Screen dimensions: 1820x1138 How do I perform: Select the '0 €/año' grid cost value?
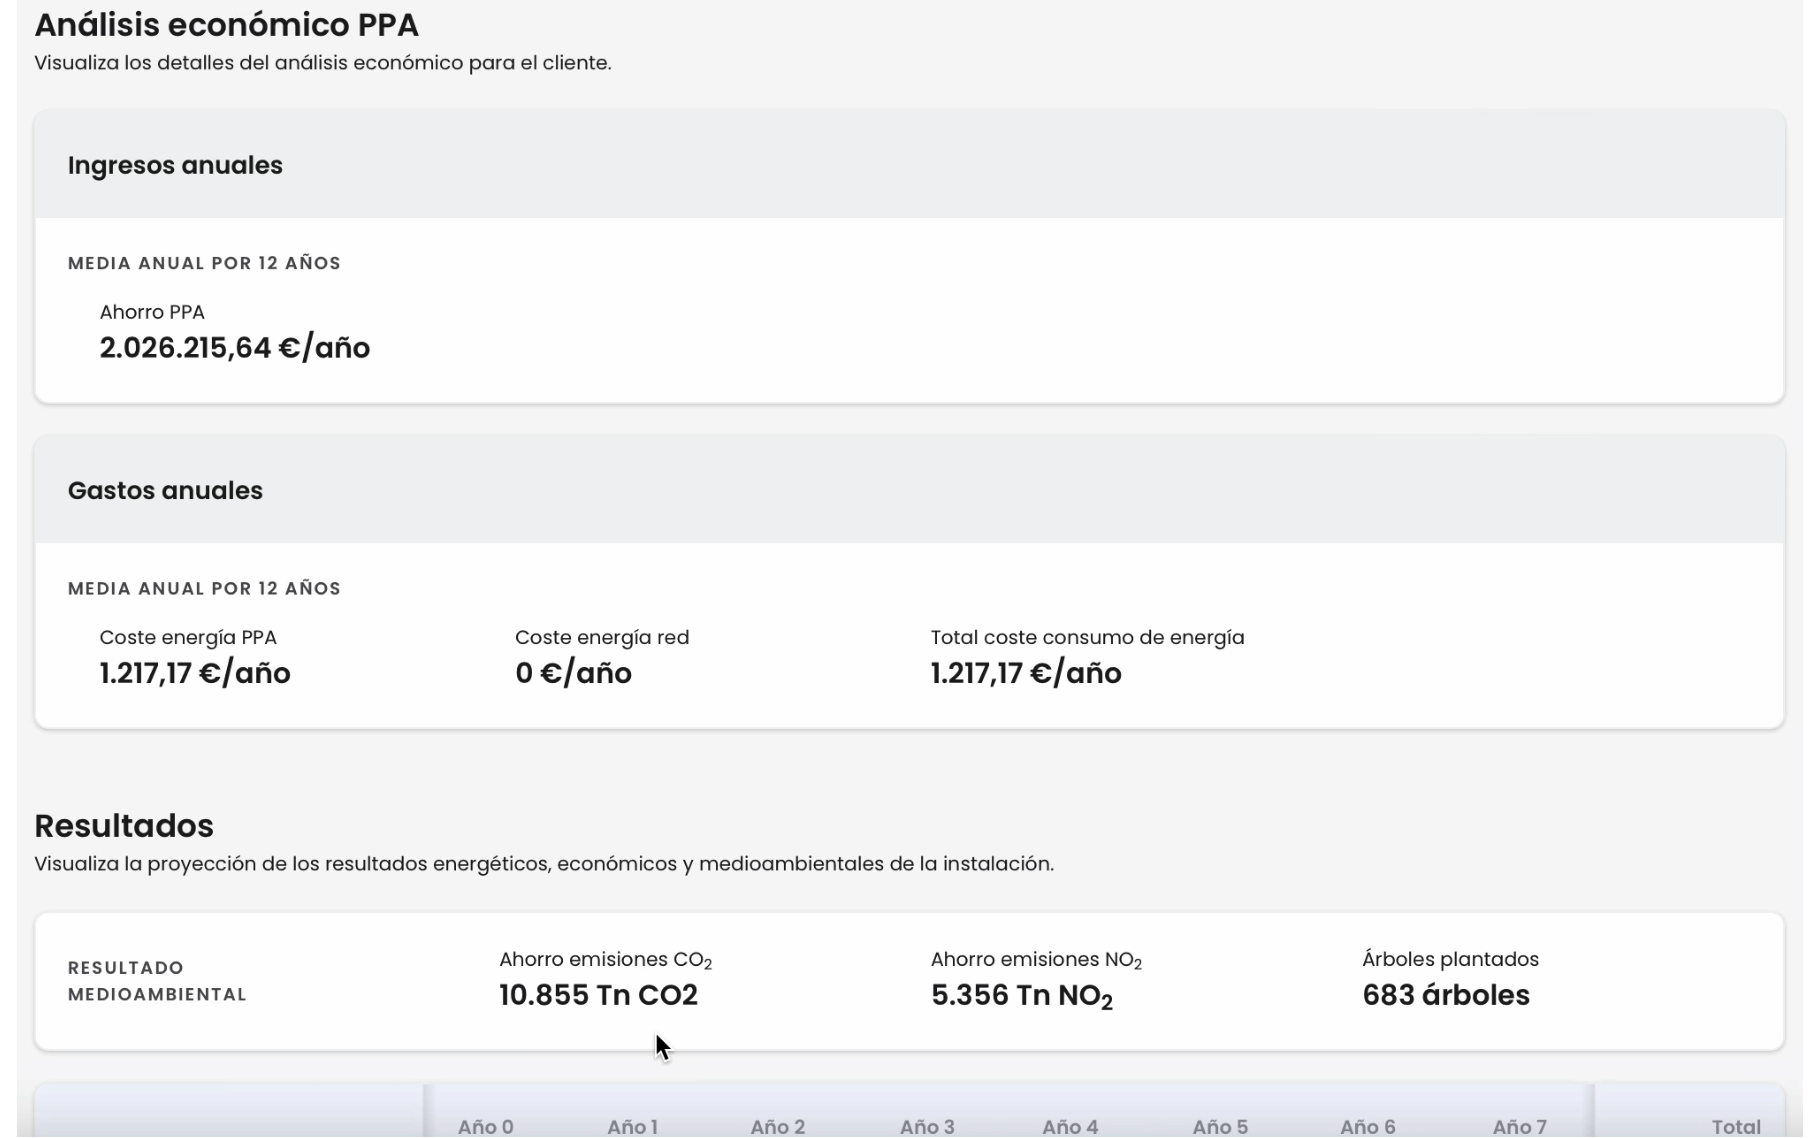coord(573,673)
